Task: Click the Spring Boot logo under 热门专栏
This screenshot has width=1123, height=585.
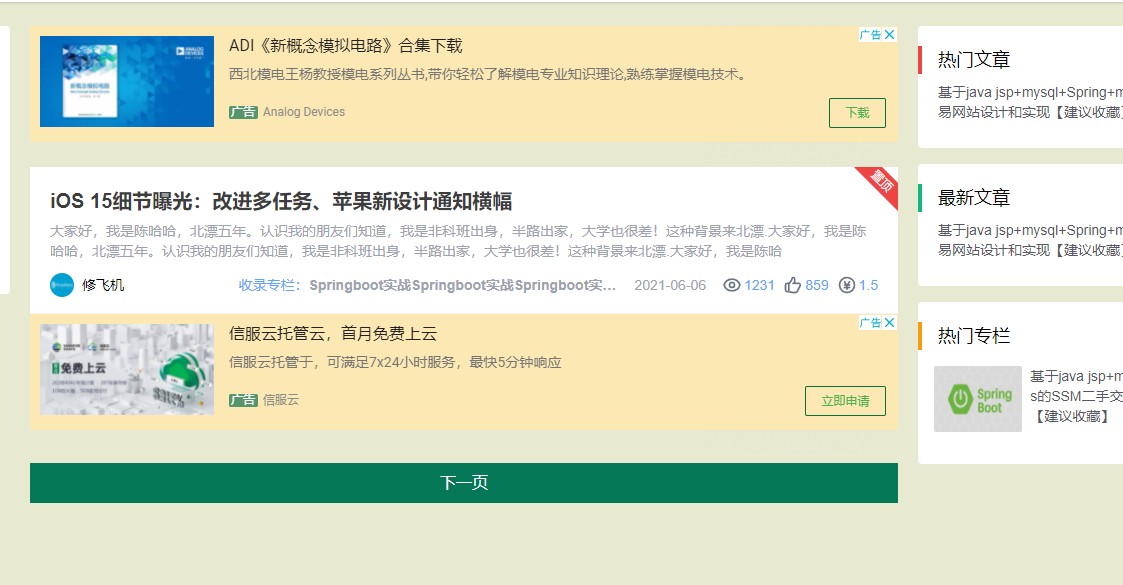Action: coord(977,400)
